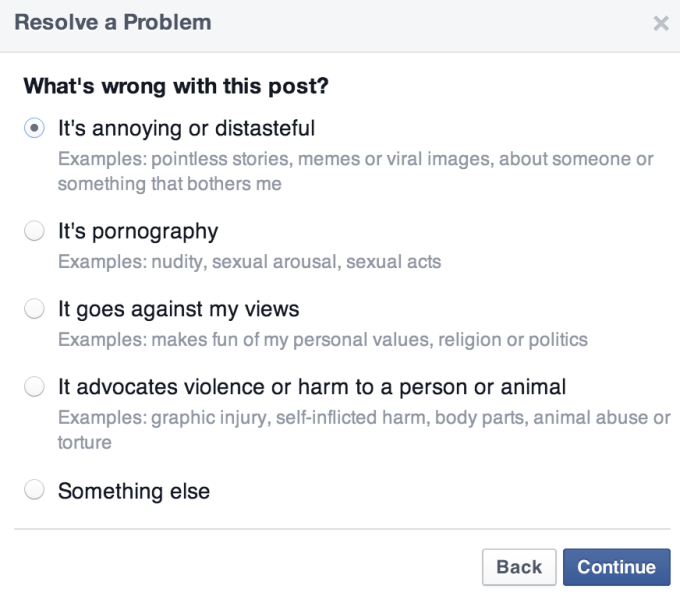Select the violence or harm radio button
This screenshot has width=680, height=603.
35,387
